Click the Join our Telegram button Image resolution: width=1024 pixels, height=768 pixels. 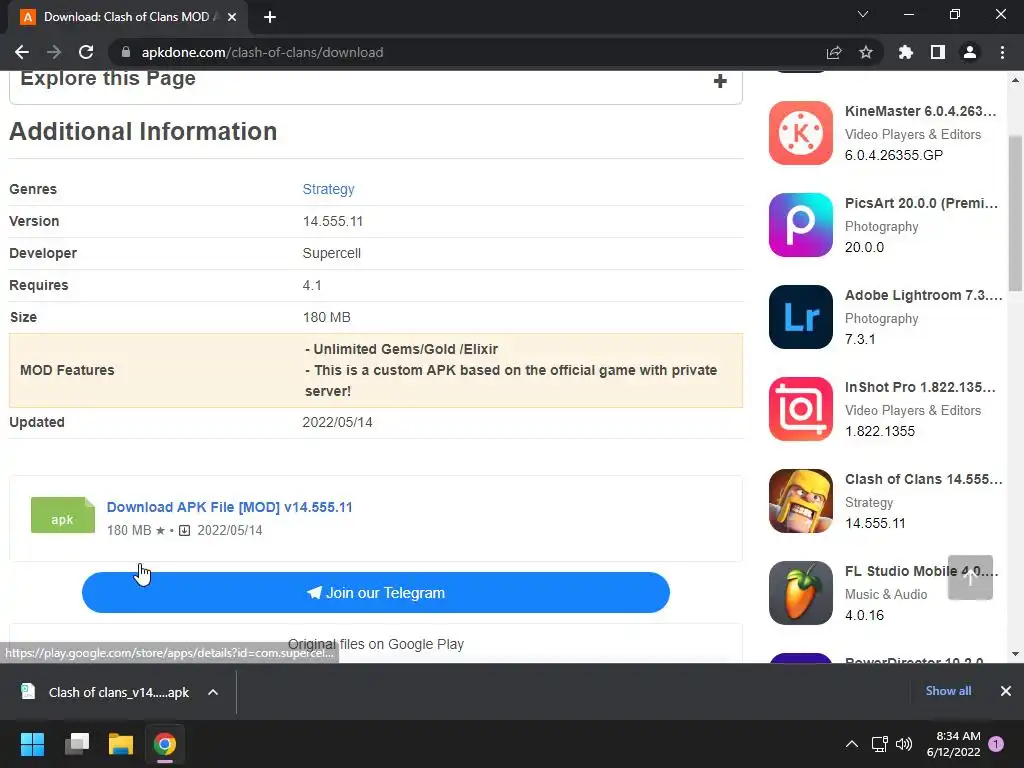pyautogui.click(x=376, y=593)
